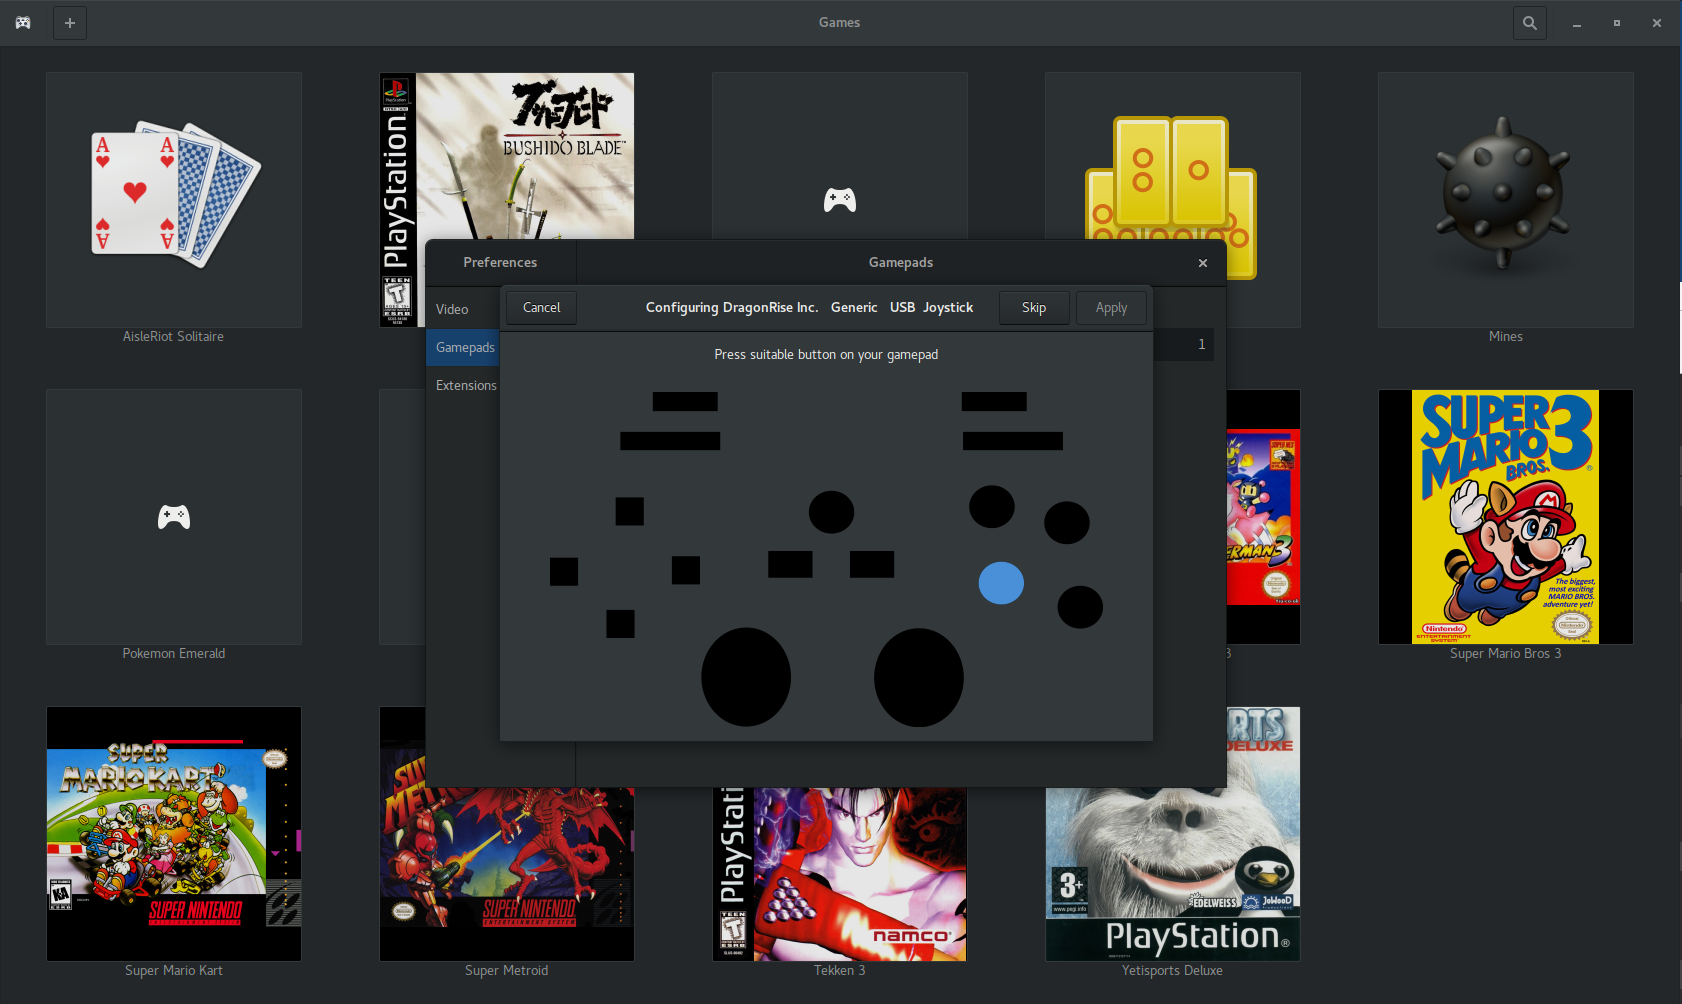Open Yetisports Deluxe game cover
This screenshot has width=1682, height=1004.
1172,874
